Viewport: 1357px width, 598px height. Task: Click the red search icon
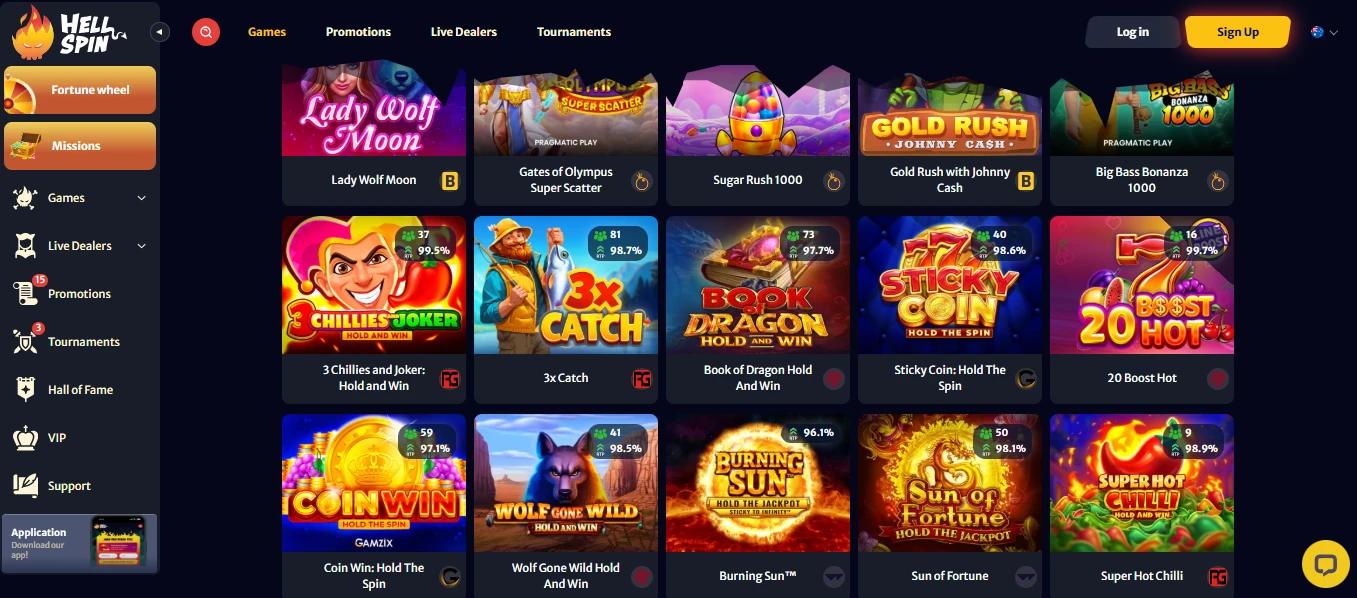206,32
